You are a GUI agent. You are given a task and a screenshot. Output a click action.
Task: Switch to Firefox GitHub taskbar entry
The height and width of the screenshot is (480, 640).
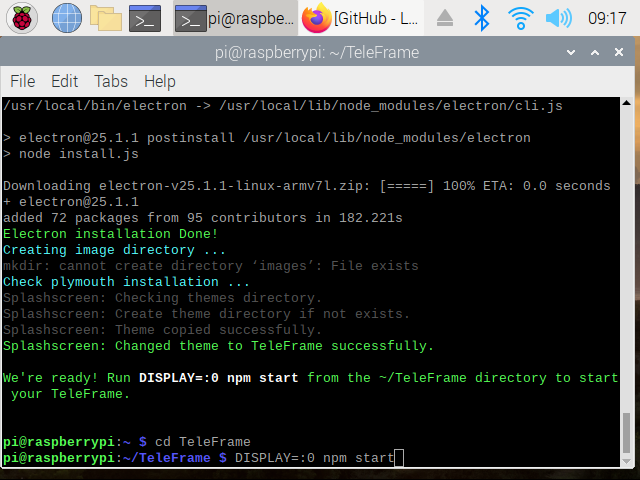361,18
